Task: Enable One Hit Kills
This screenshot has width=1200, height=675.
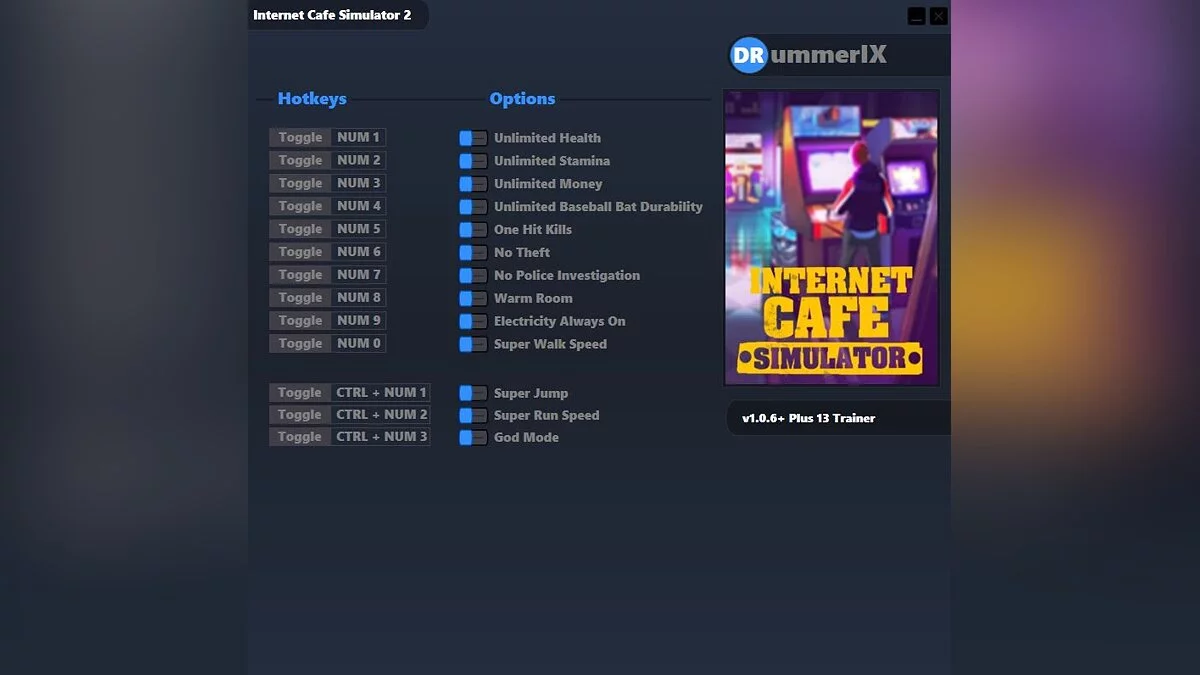Action: point(472,229)
